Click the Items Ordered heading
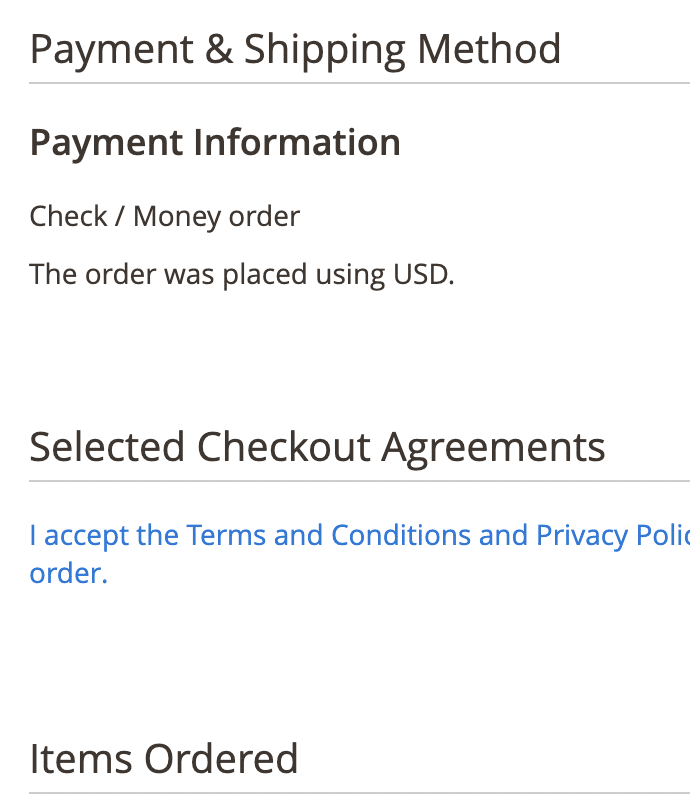Image resolution: width=690 pixels, height=806 pixels. pyautogui.click(x=164, y=759)
